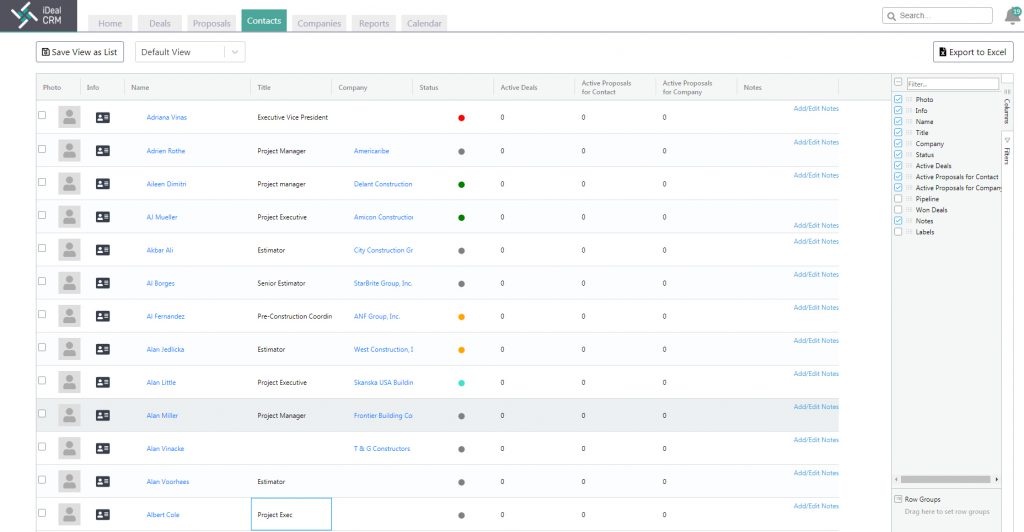
Task: Open Frontier Building company link
Action: [383, 416]
